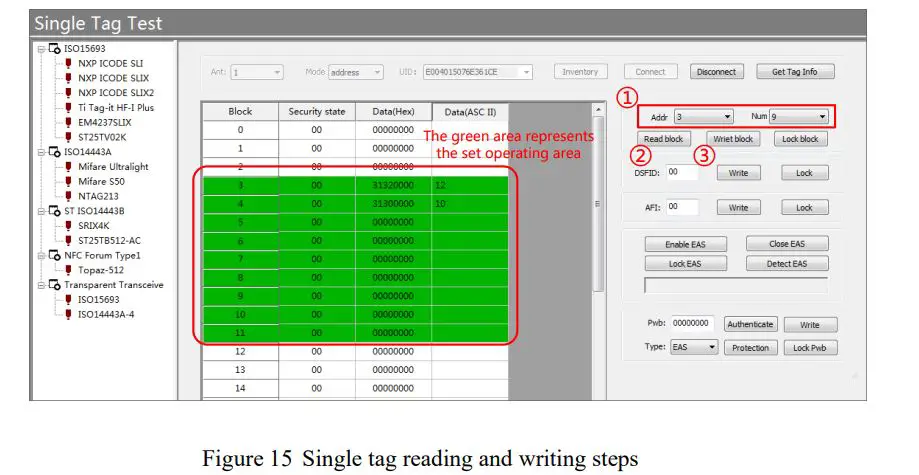Select Topaz-512 tag entry
Viewport: 919px width, 475px height.
(101, 270)
